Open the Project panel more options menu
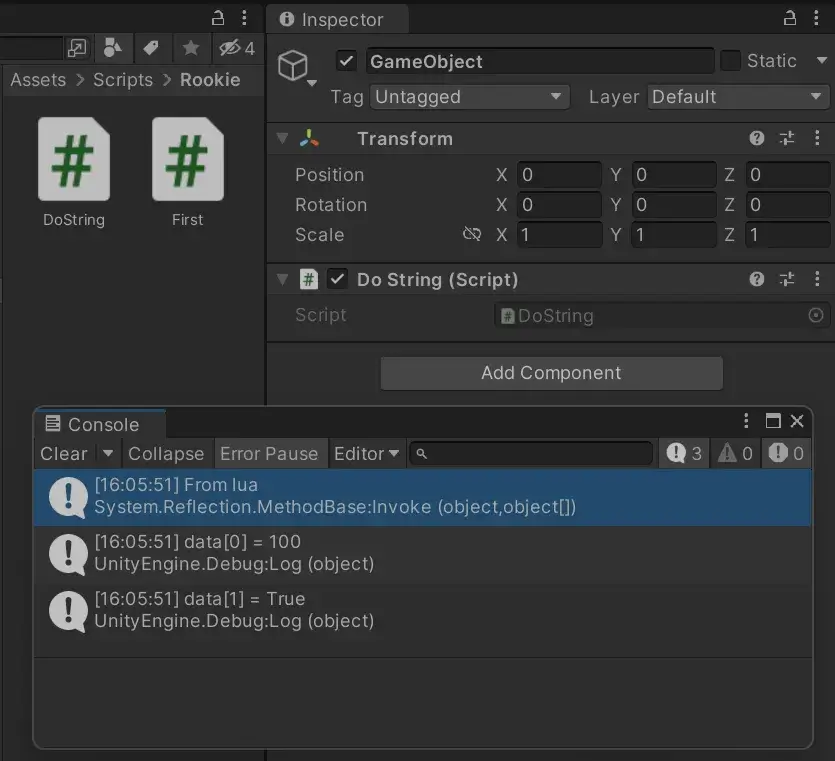 click(244, 18)
